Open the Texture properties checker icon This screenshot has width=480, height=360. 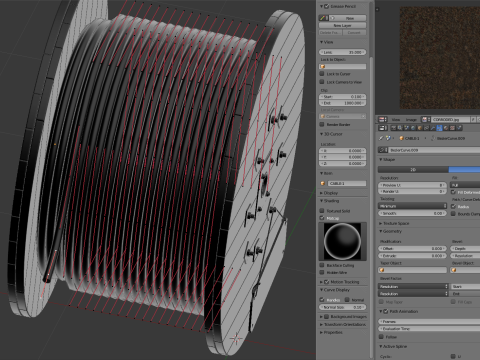point(452,128)
